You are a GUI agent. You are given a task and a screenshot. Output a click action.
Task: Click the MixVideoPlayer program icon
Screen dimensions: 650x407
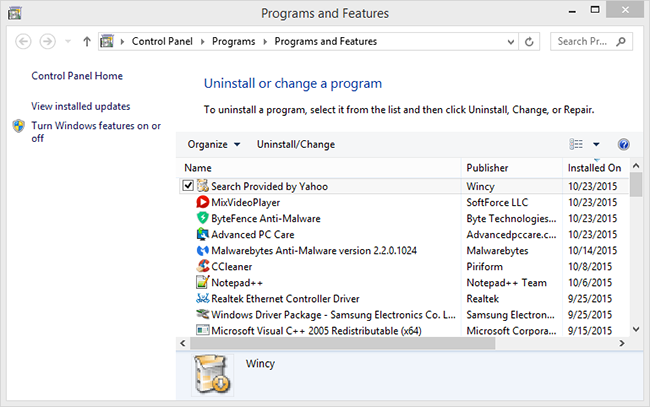pyautogui.click(x=203, y=202)
